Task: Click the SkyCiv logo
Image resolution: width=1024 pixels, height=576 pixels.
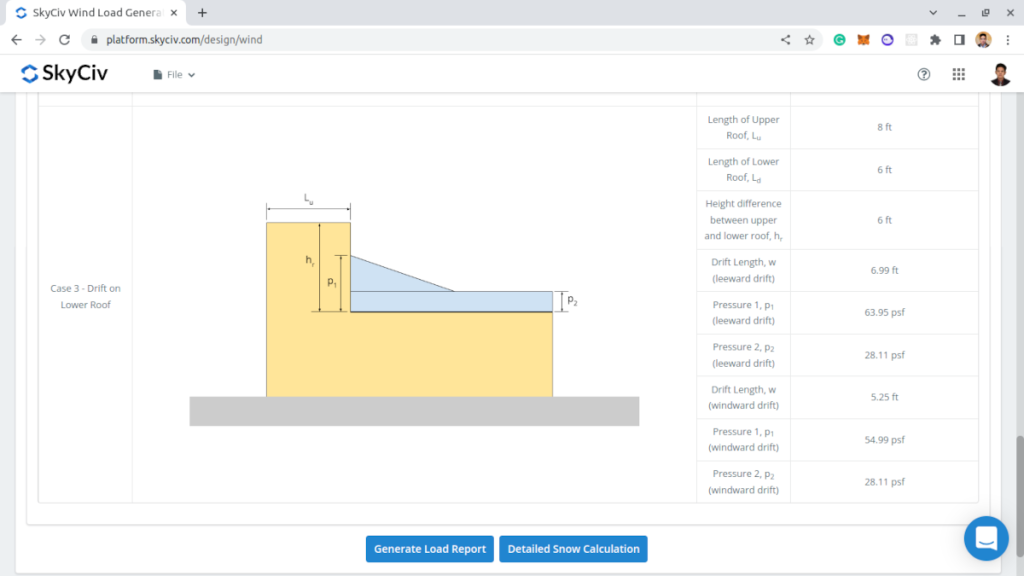Action: pyautogui.click(x=64, y=74)
